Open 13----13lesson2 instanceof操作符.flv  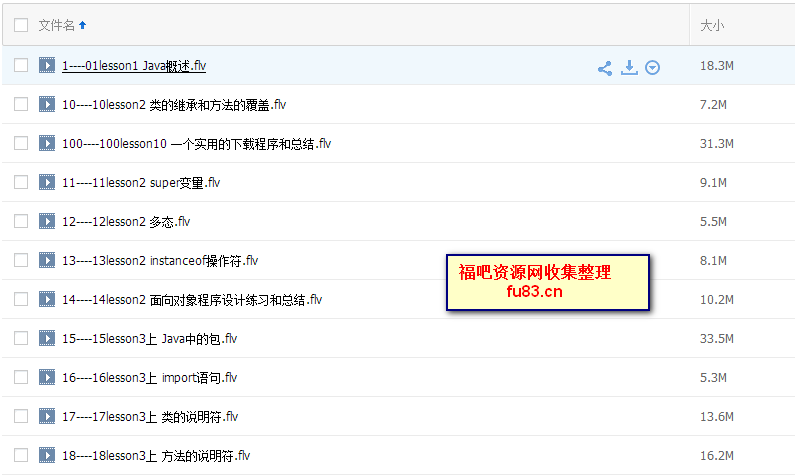click(160, 261)
